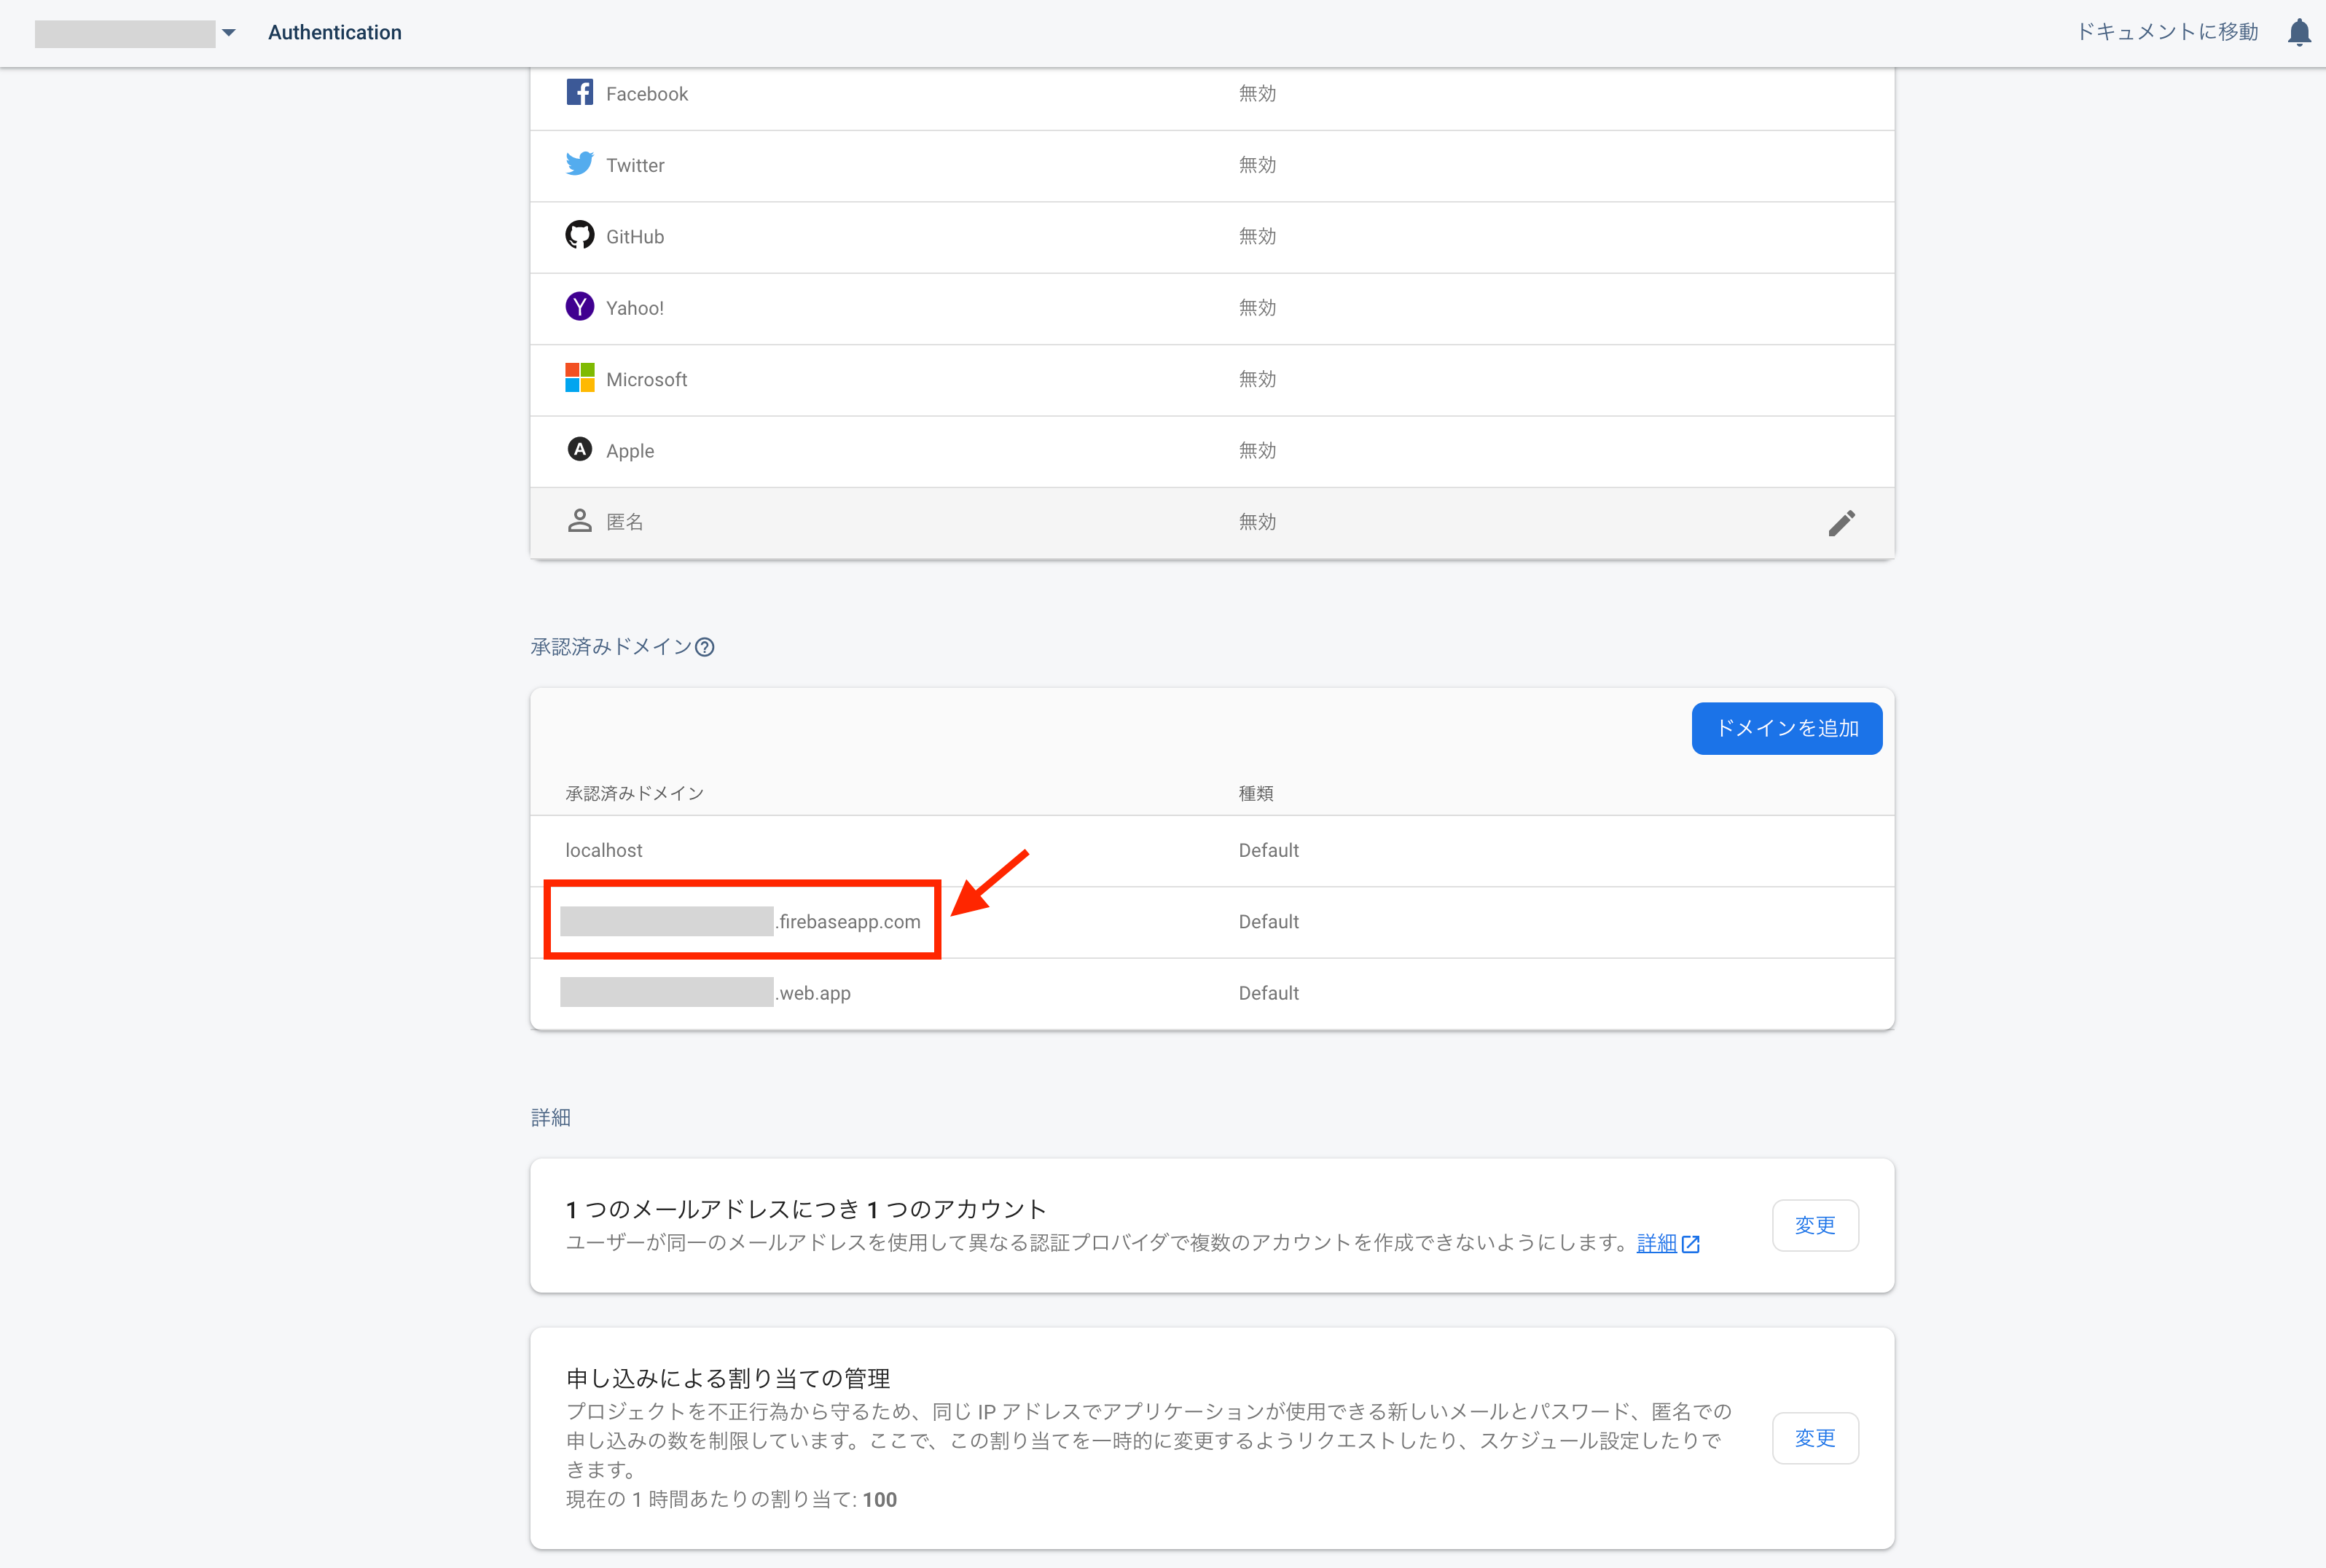Click the Authentication header title
Screen dimensions: 2326x1568
coord(335,33)
